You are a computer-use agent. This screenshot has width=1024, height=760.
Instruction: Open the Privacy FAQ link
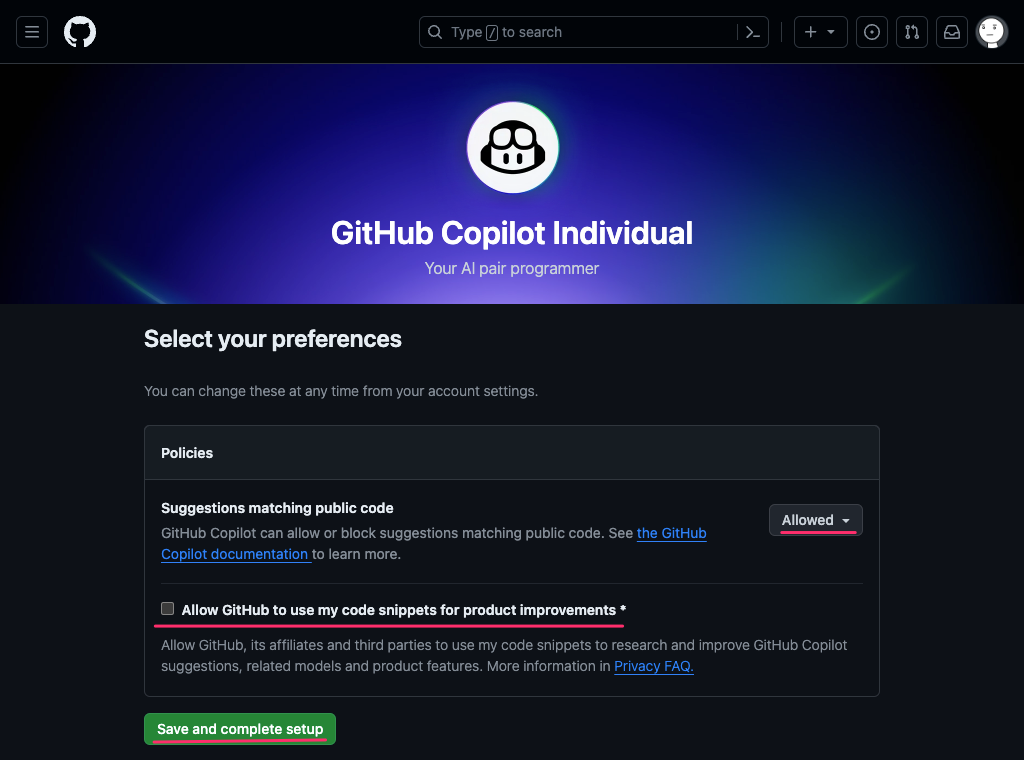[654, 666]
